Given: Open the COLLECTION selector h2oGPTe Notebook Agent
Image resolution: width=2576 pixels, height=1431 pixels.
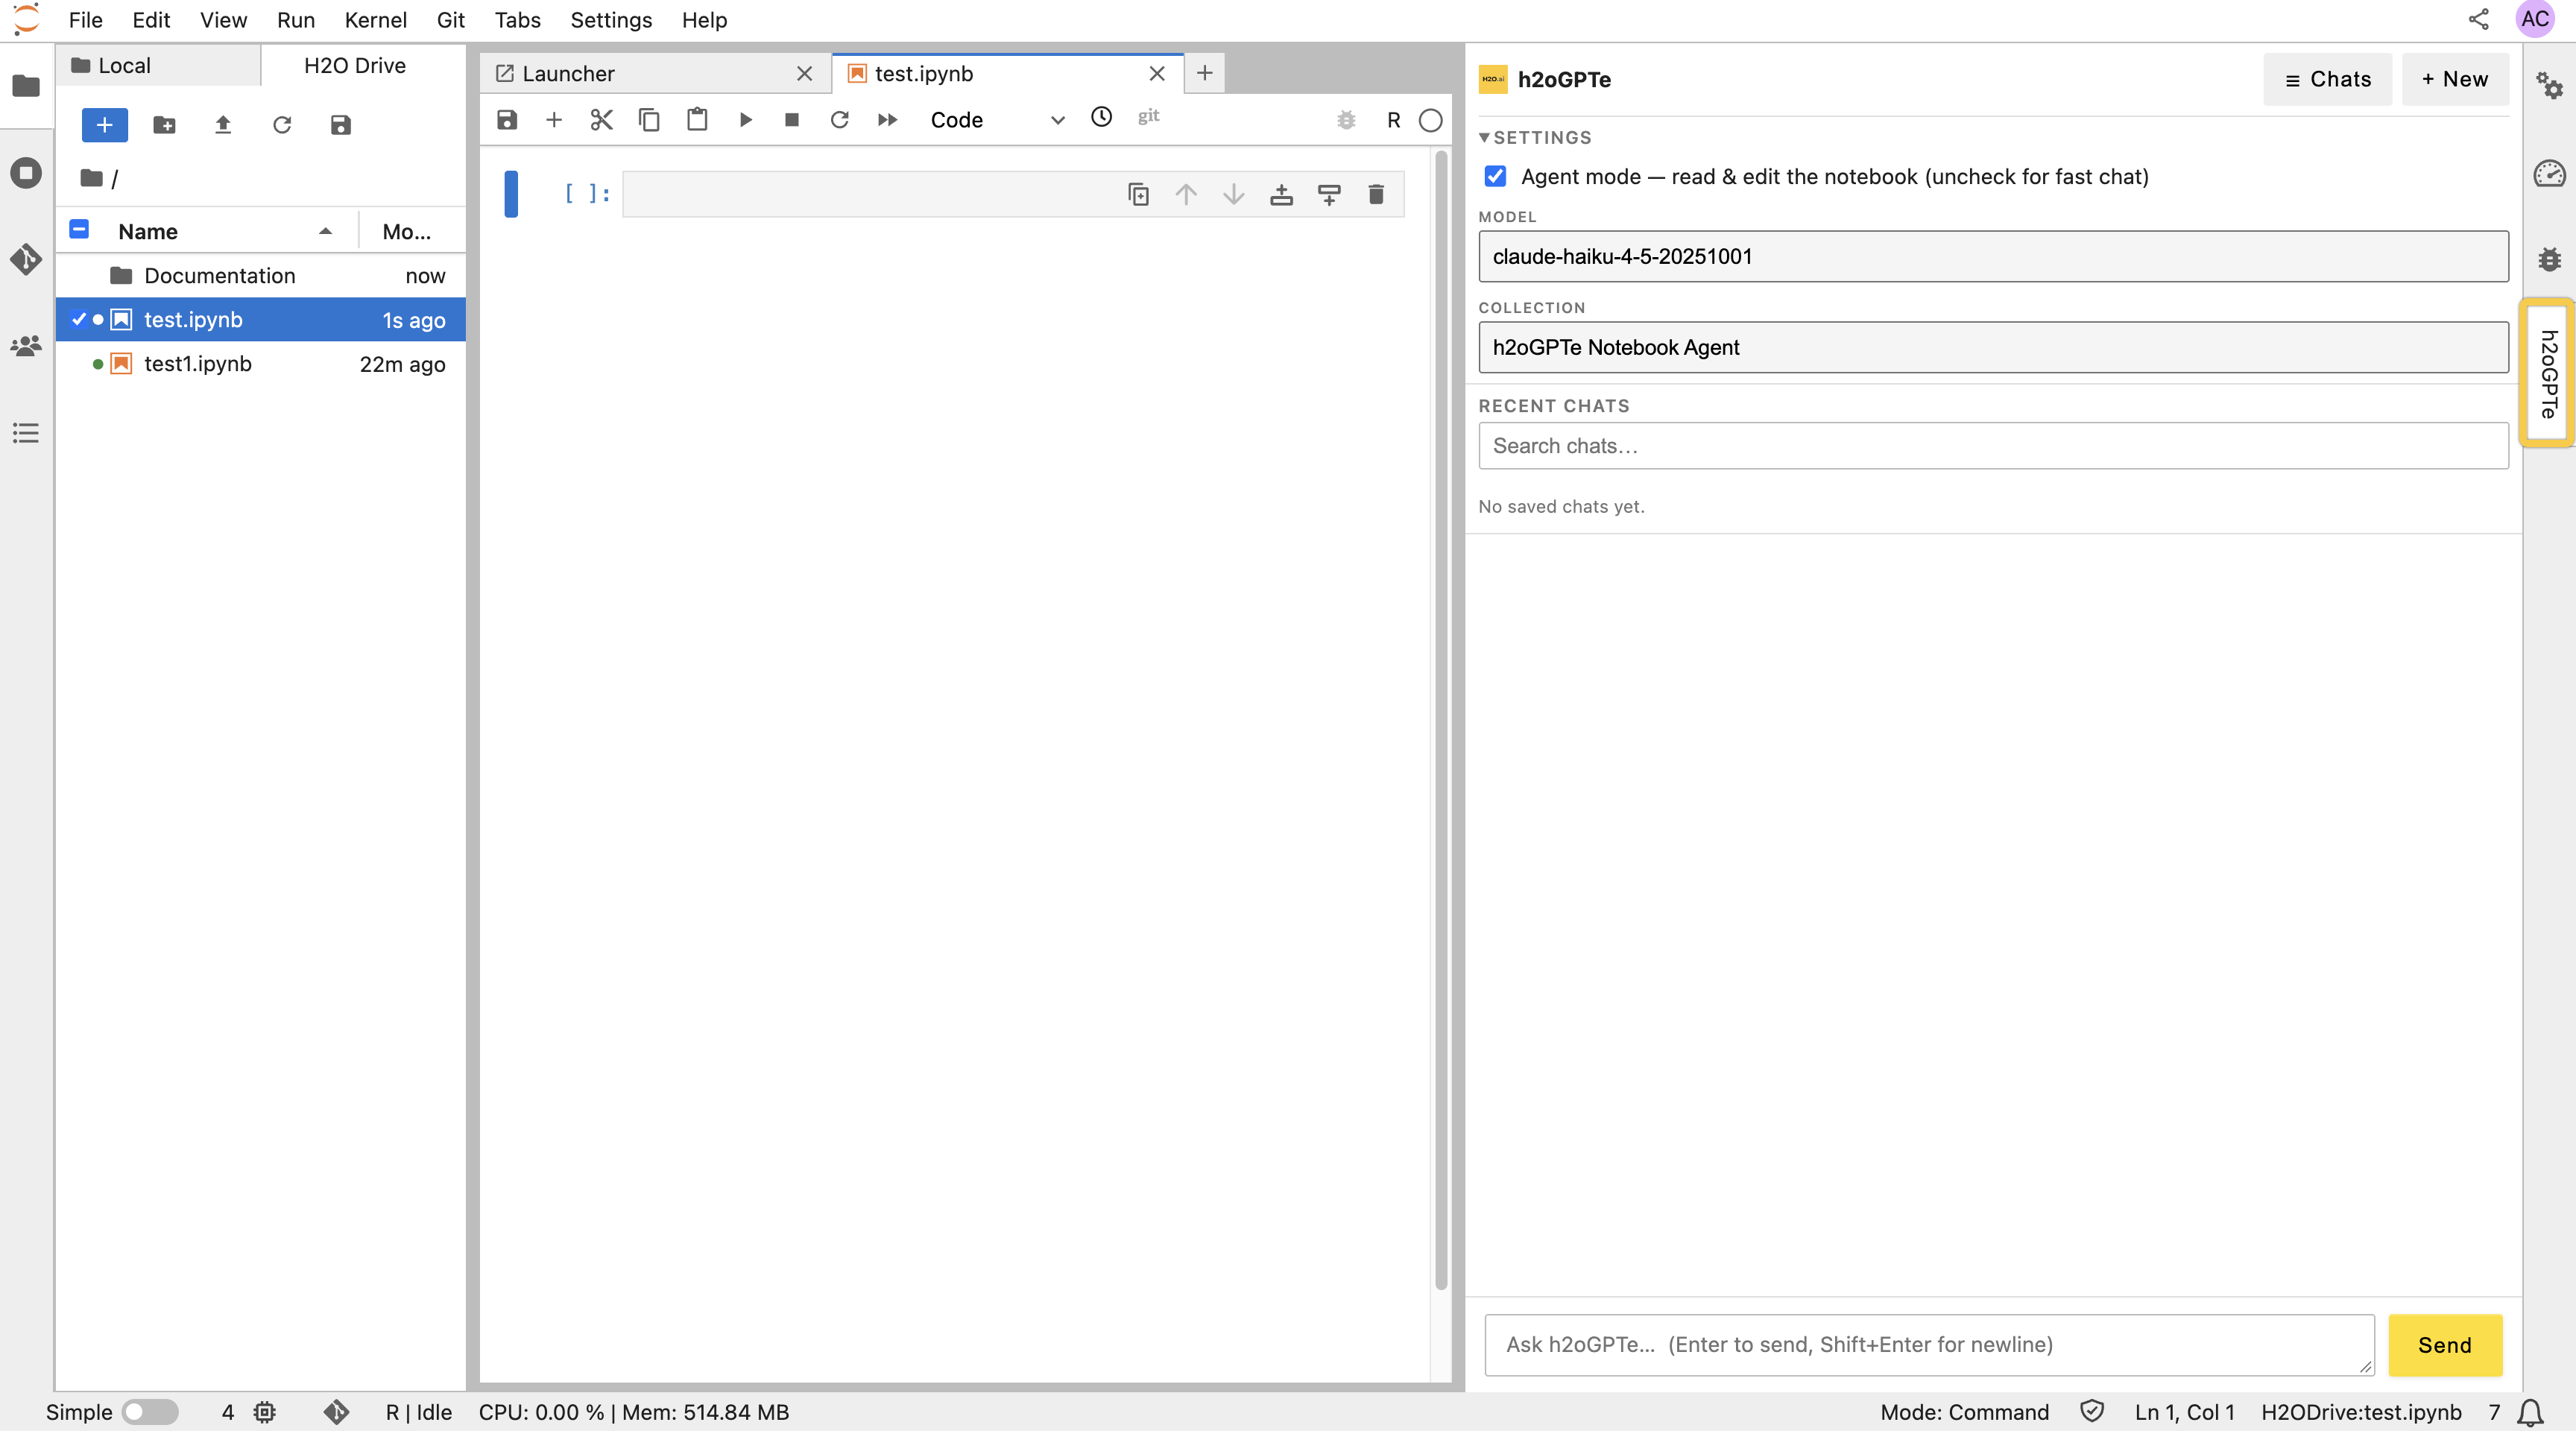Looking at the screenshot, I should coord(1993,347).
